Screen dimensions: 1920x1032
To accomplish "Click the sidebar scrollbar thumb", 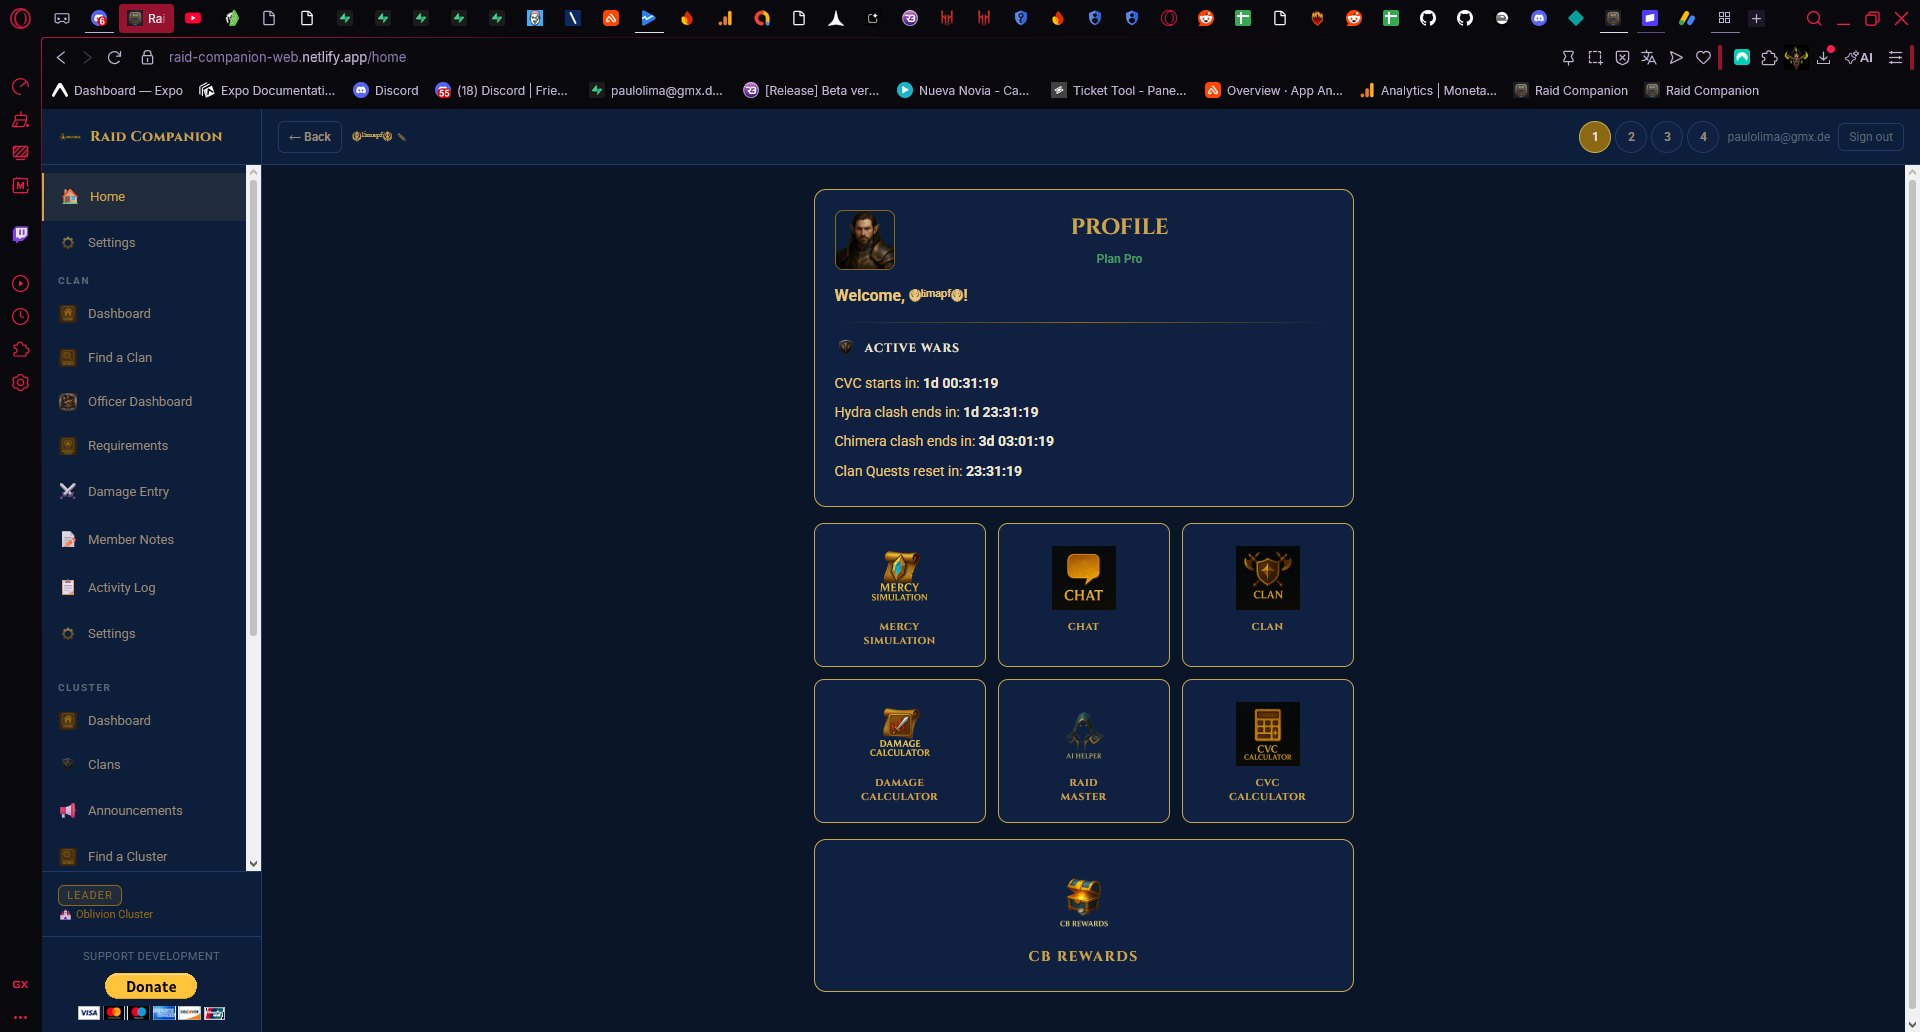I will [x=253, y=407].
